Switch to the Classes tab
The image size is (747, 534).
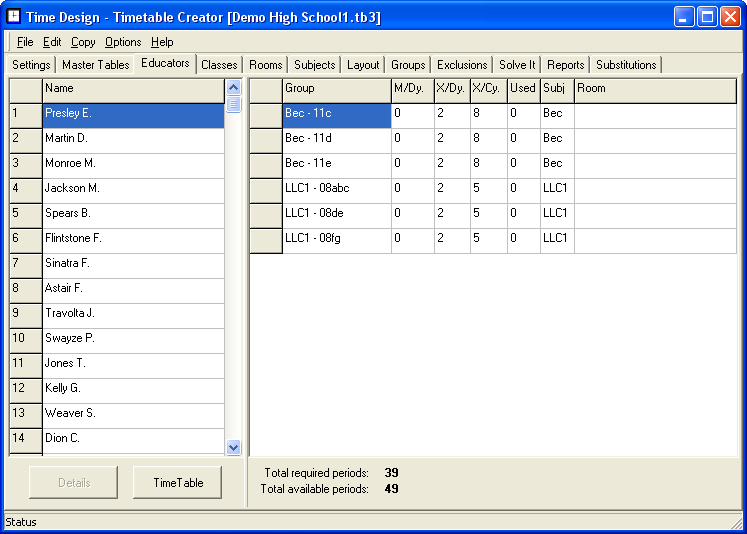[x=219, y=65]
